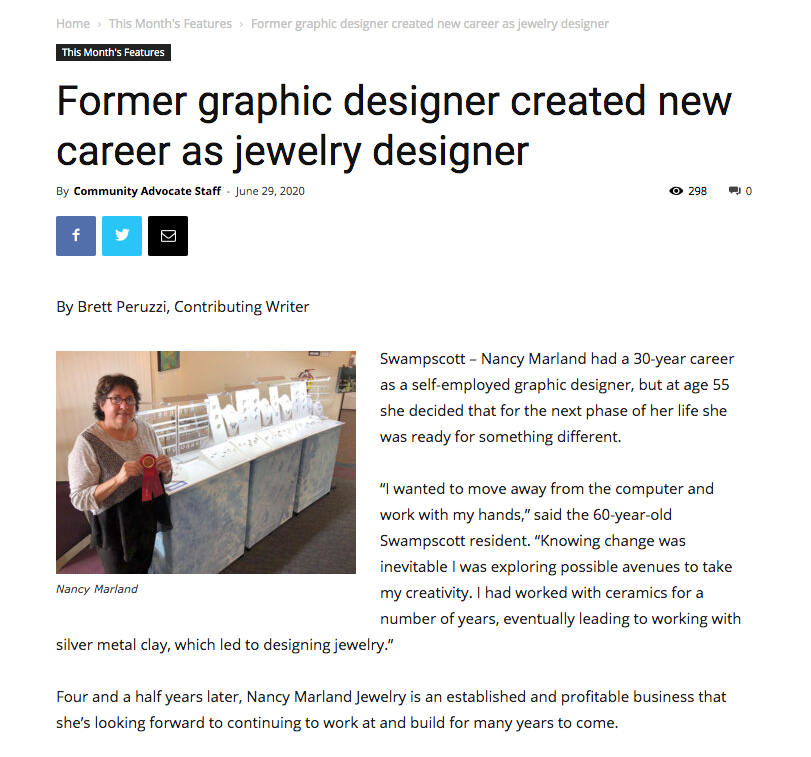
Task: Select the This Month's Features category tag
Action: click(113, 52)
